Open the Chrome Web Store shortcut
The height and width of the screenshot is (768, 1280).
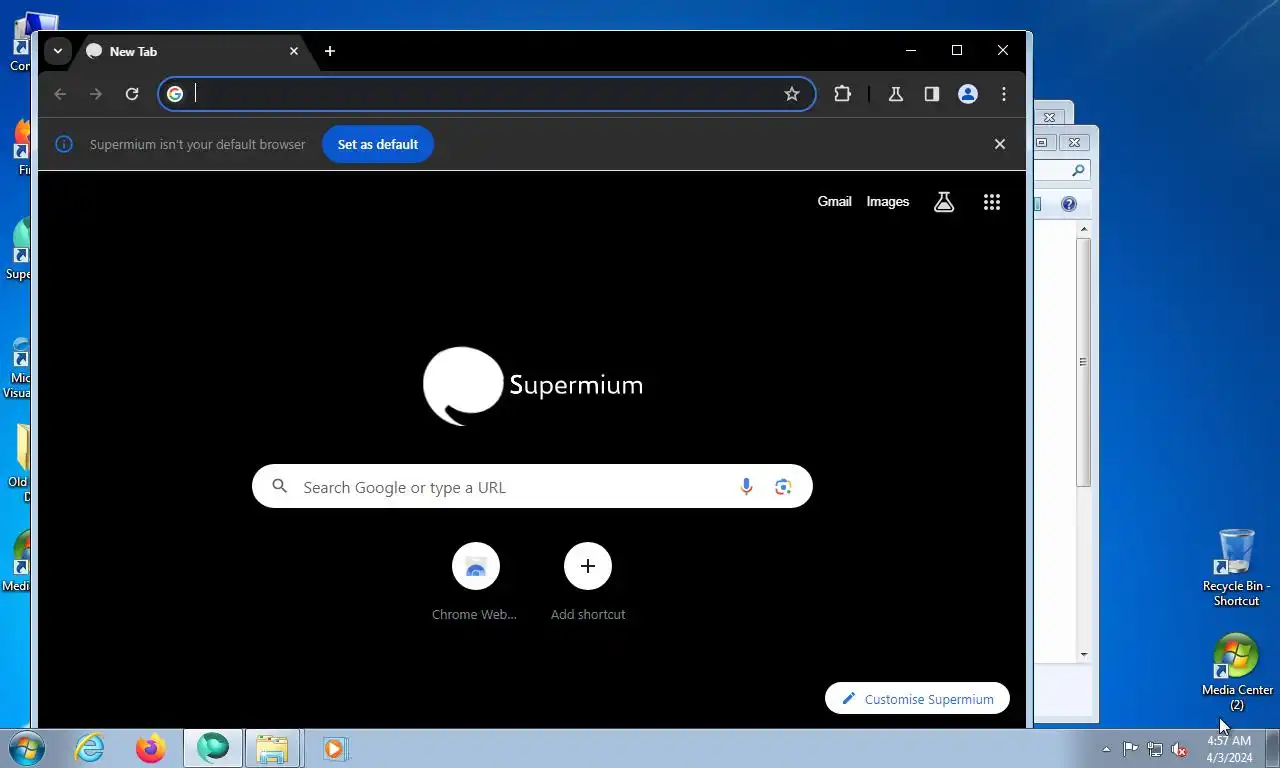pyautogui.click(x=475, y=582)
